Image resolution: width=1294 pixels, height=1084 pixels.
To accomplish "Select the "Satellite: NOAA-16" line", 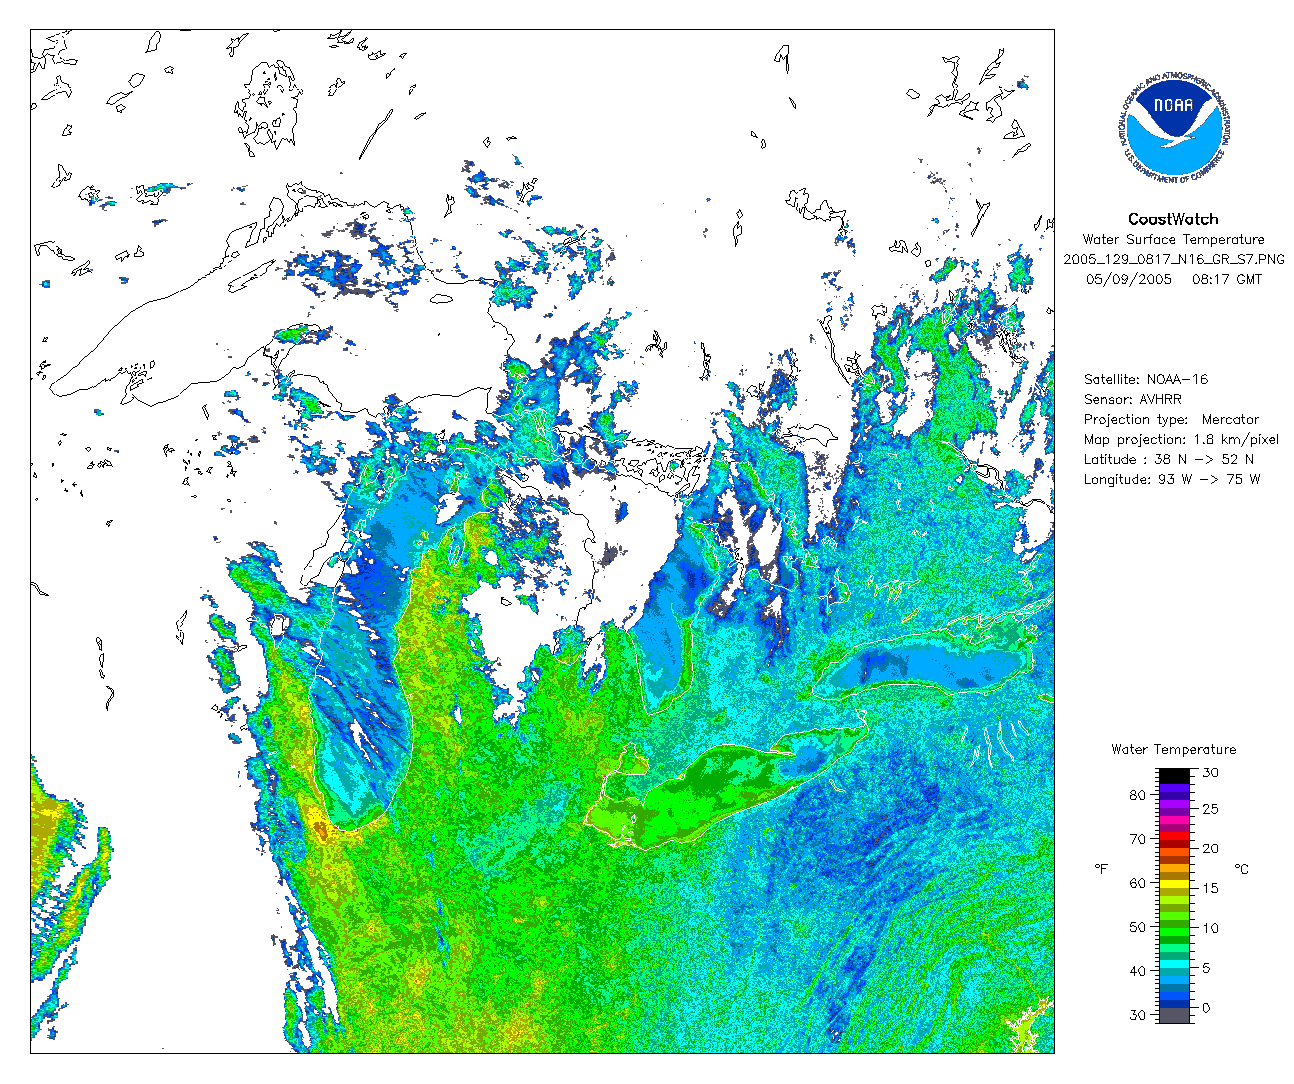I will coord(1146,379).
